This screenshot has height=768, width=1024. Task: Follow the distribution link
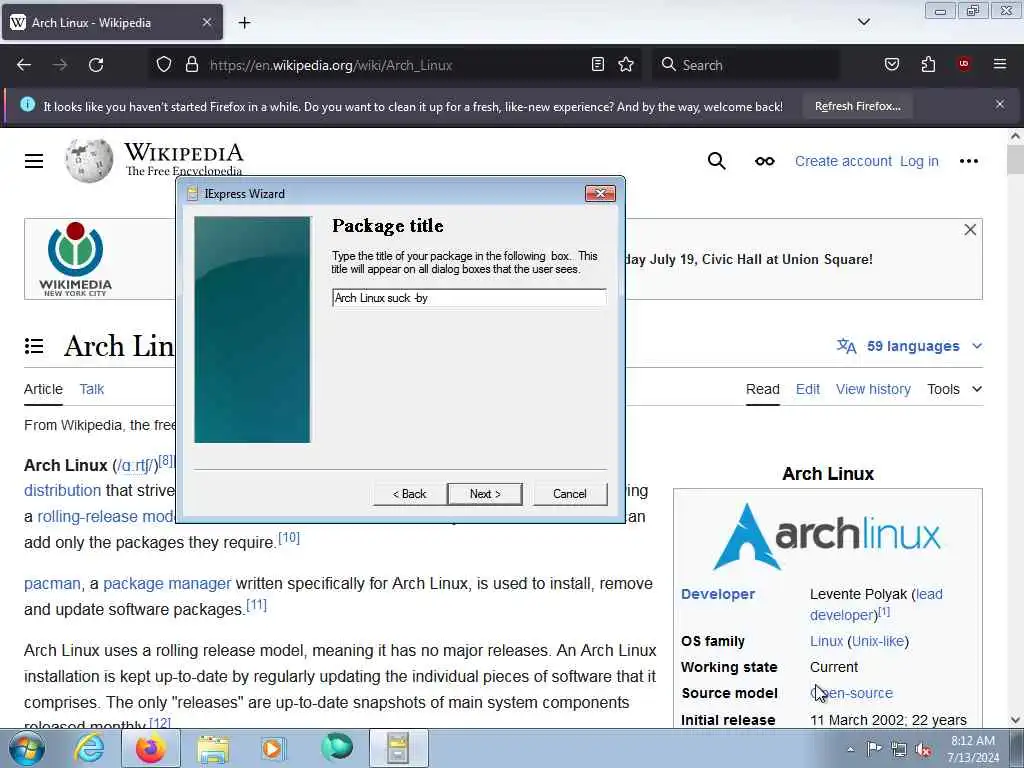coord(63,490)
